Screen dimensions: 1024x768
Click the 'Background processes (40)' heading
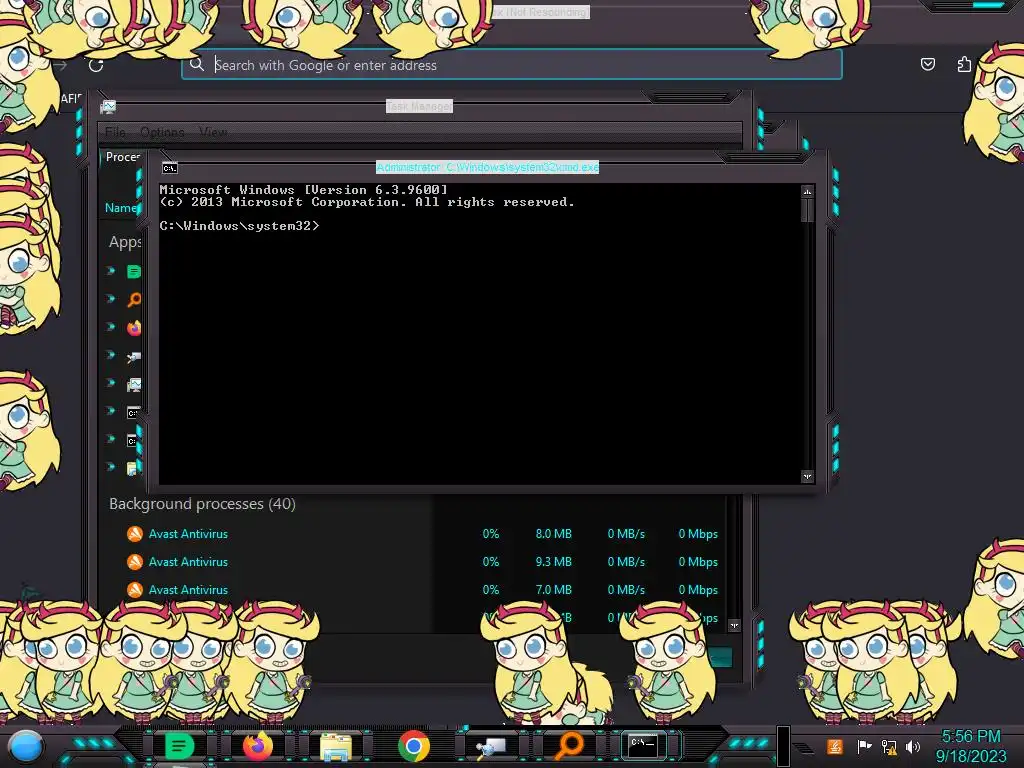[x=202, y=504]
